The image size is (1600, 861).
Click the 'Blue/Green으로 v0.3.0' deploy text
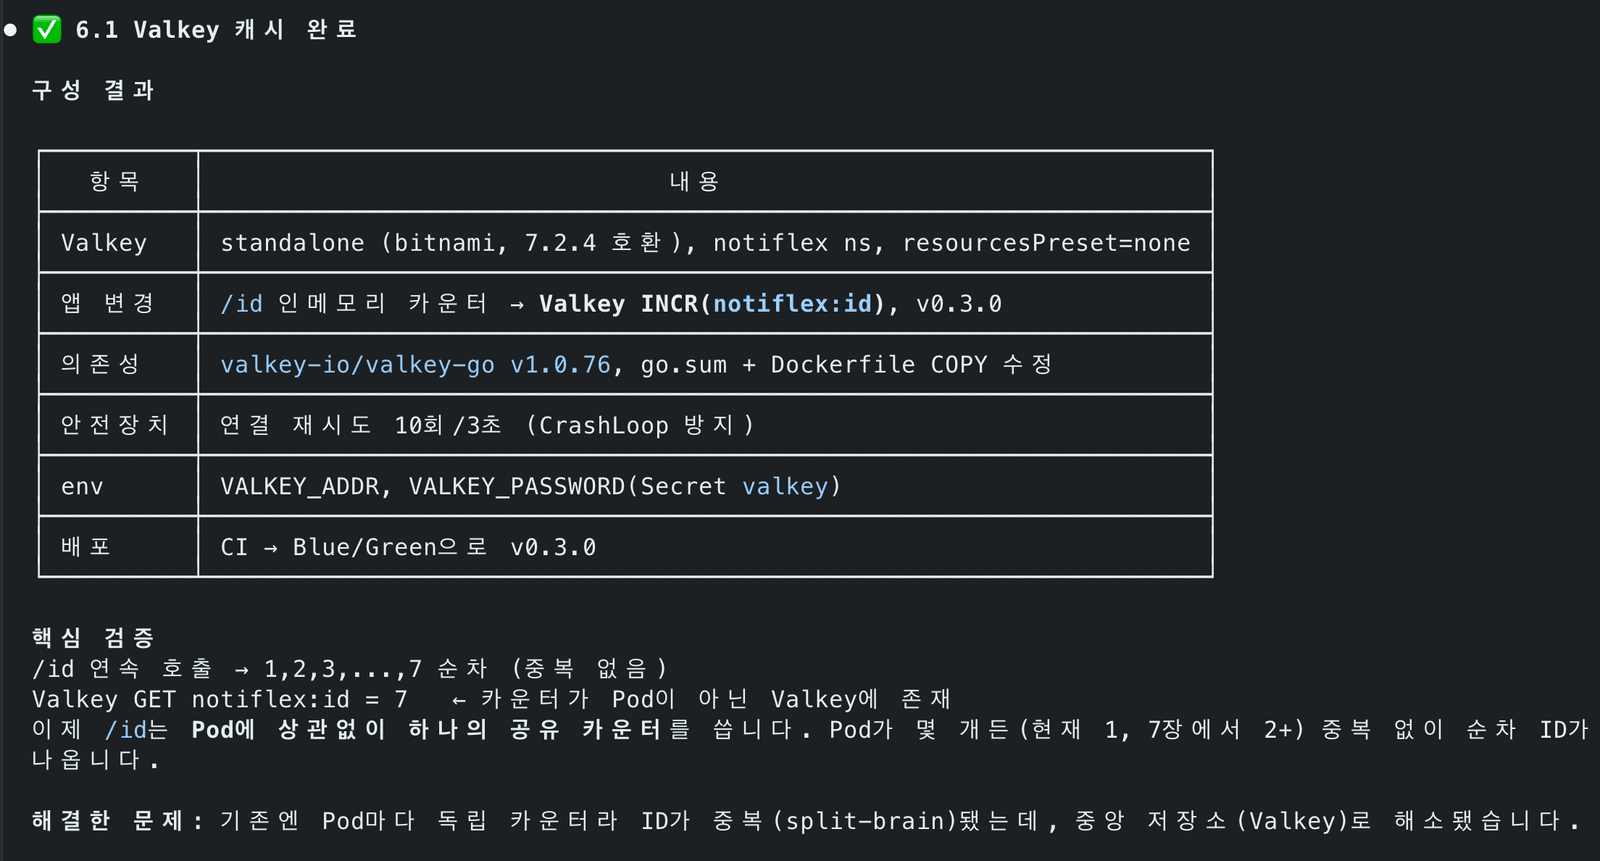click(444, 548)
